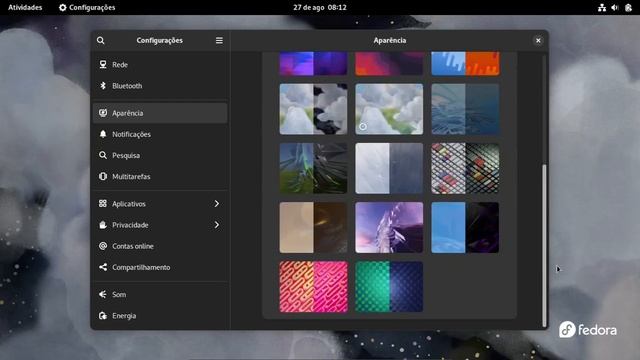The image size is (640, 360).
Task: Choose the clouds light/dark split wallpaper
Action: [313, 109]
